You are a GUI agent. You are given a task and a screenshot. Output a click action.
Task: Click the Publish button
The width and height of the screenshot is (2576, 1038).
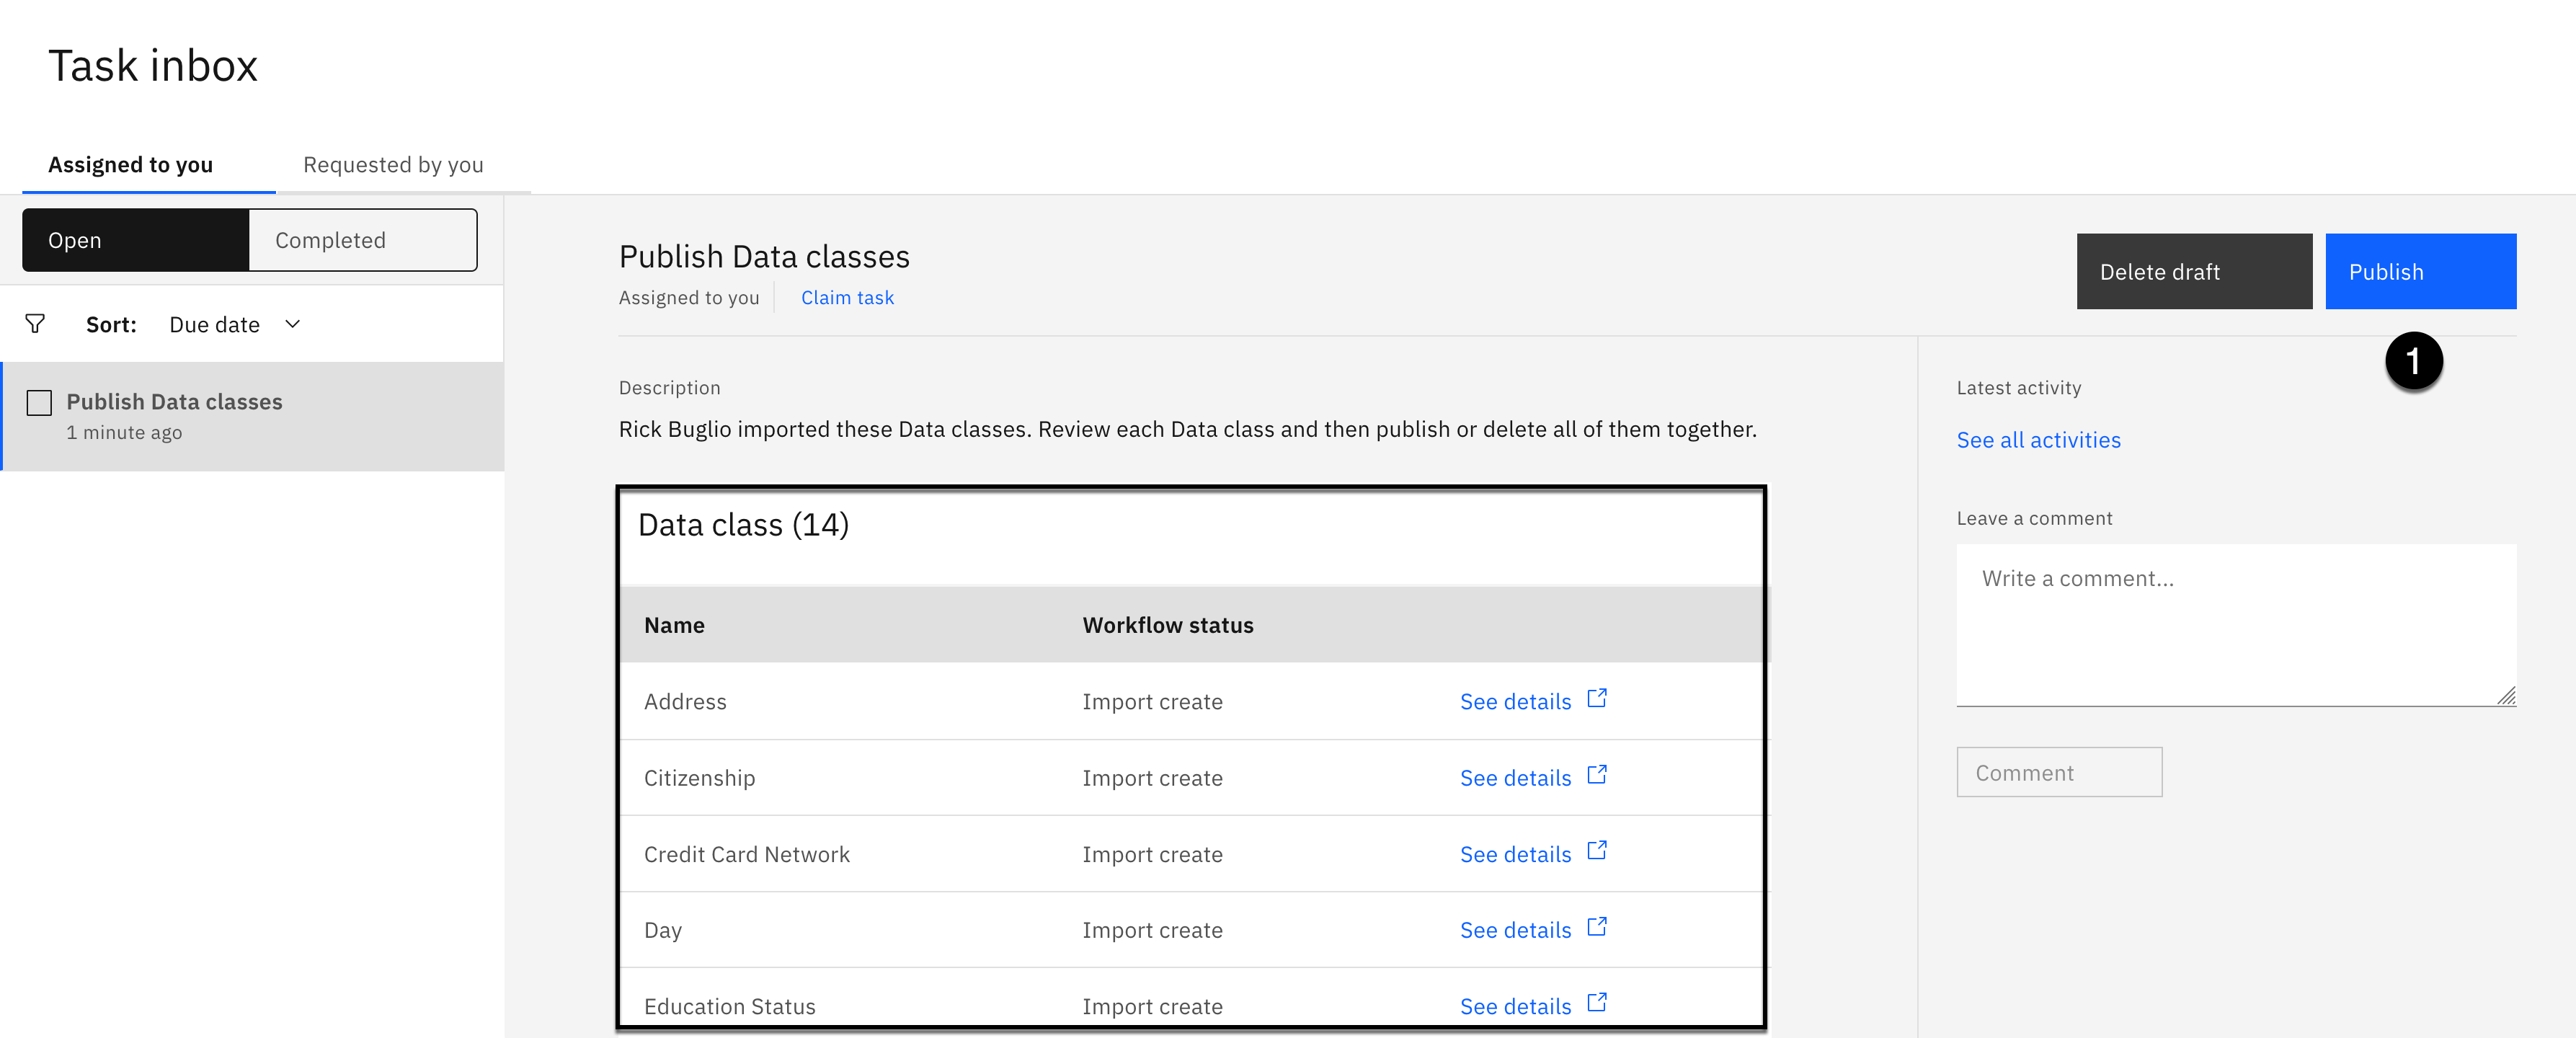[x=2419, y=272]
